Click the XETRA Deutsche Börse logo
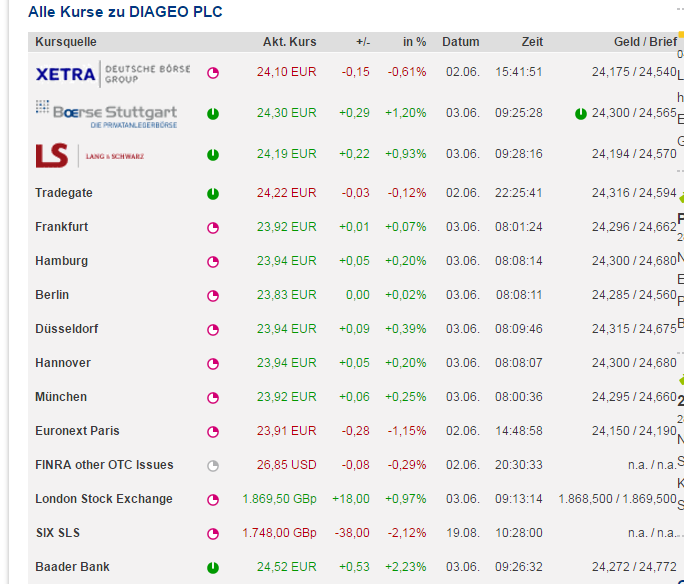 (x=113, y=74)
